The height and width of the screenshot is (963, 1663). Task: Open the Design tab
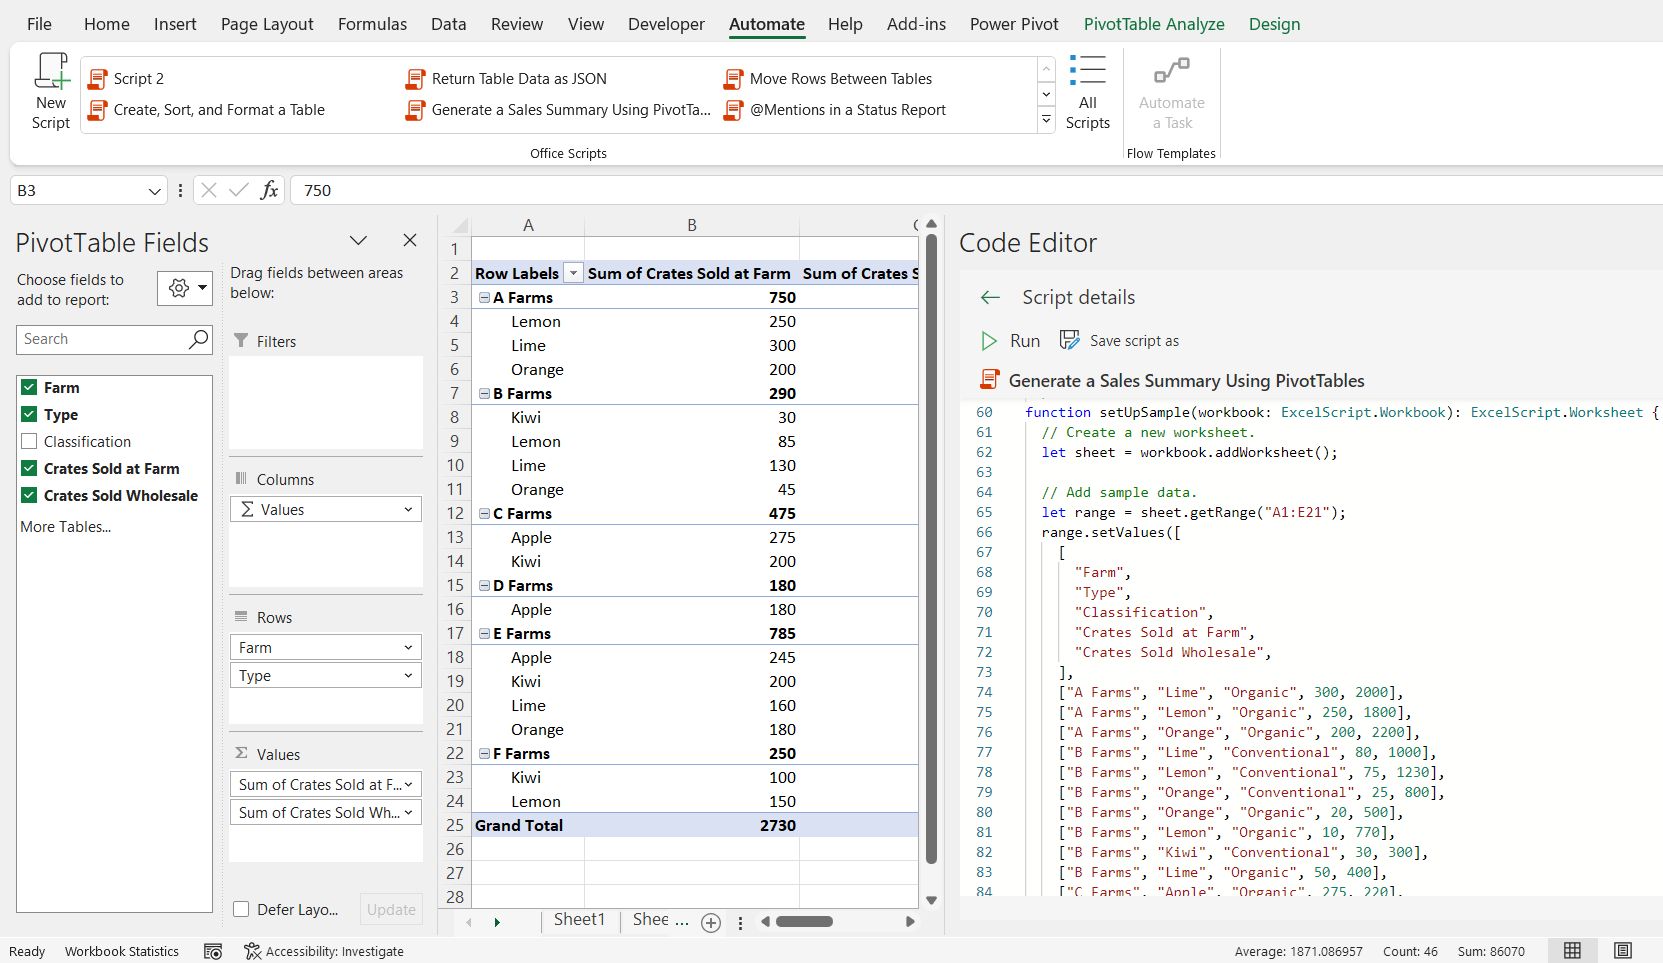pos(1274,24)
